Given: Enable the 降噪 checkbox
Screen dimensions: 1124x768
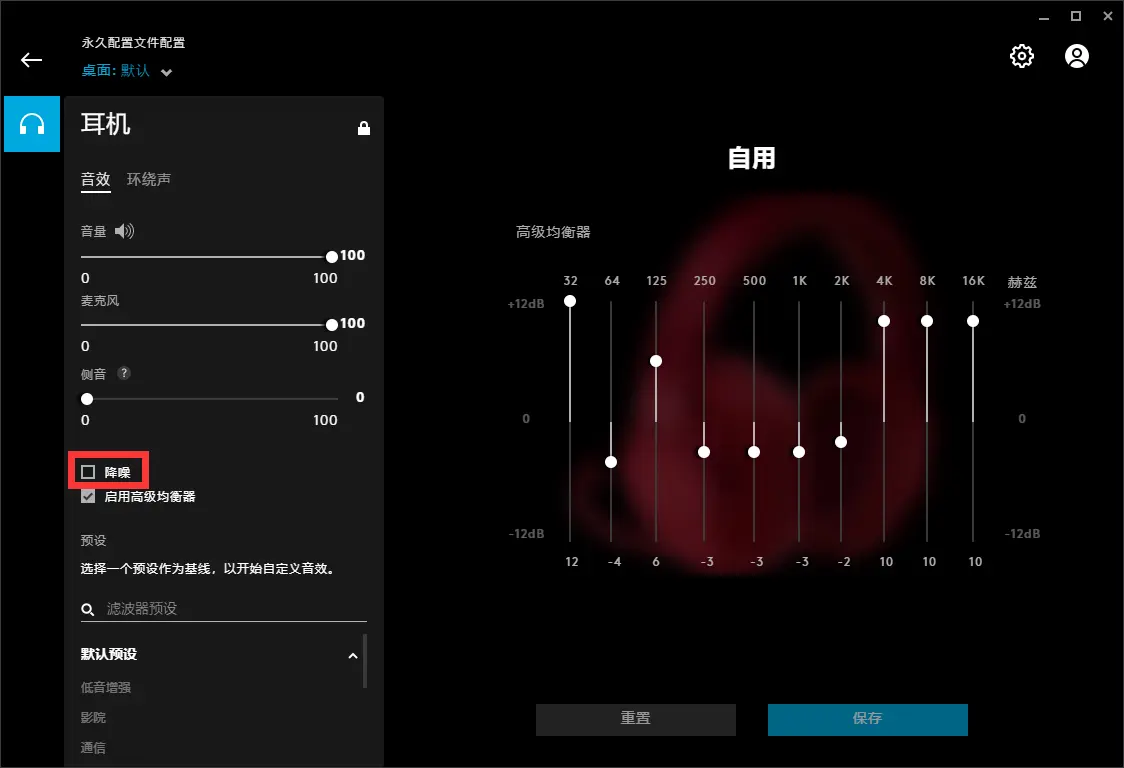Looking at the screenshot, I should pos(88,472).
